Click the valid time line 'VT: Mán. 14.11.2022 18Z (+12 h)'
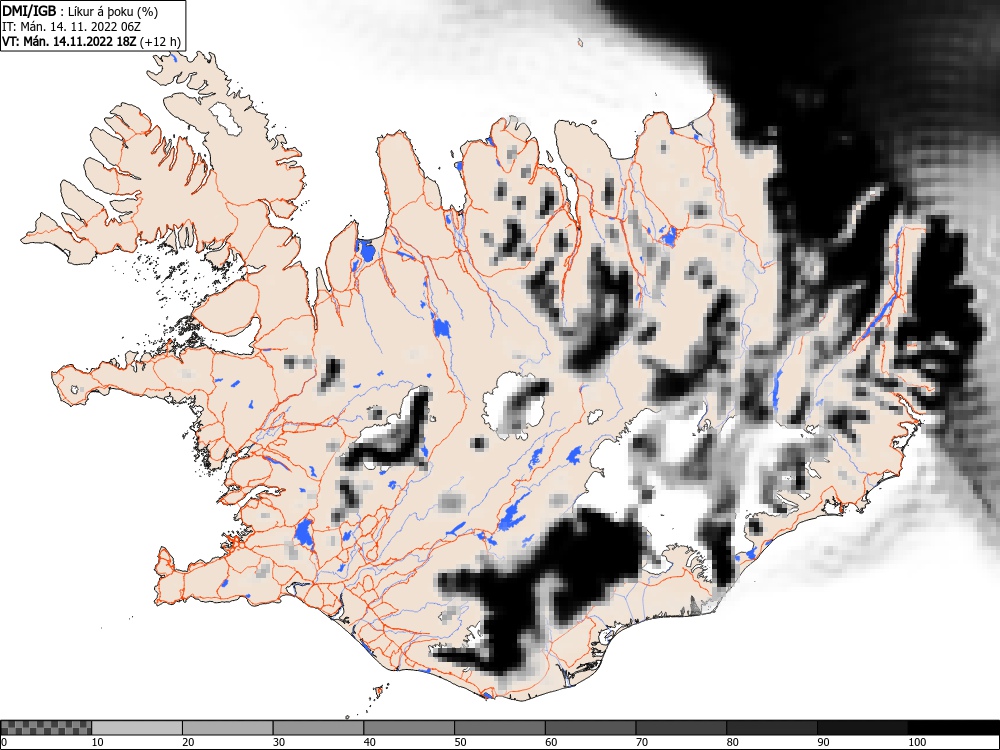This screenshot has height=750, width=1000. 92,42
